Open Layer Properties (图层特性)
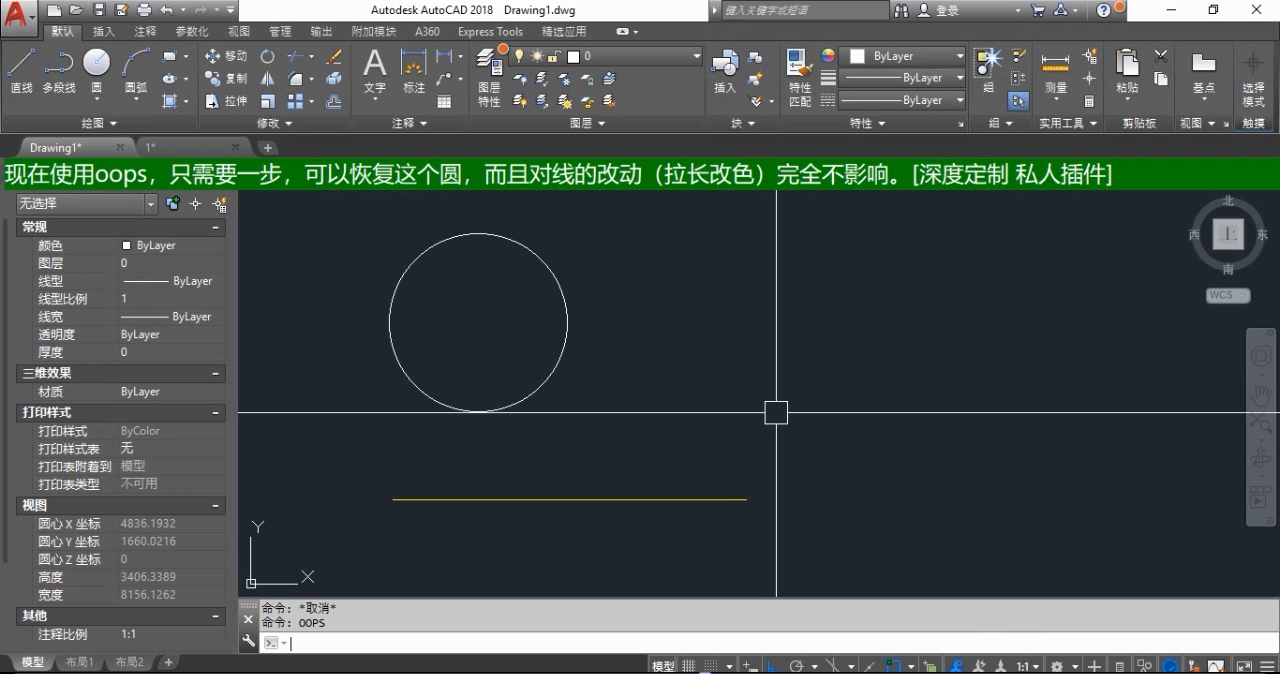The width and height of the screenshot is (1280, 674). point(489,78)
